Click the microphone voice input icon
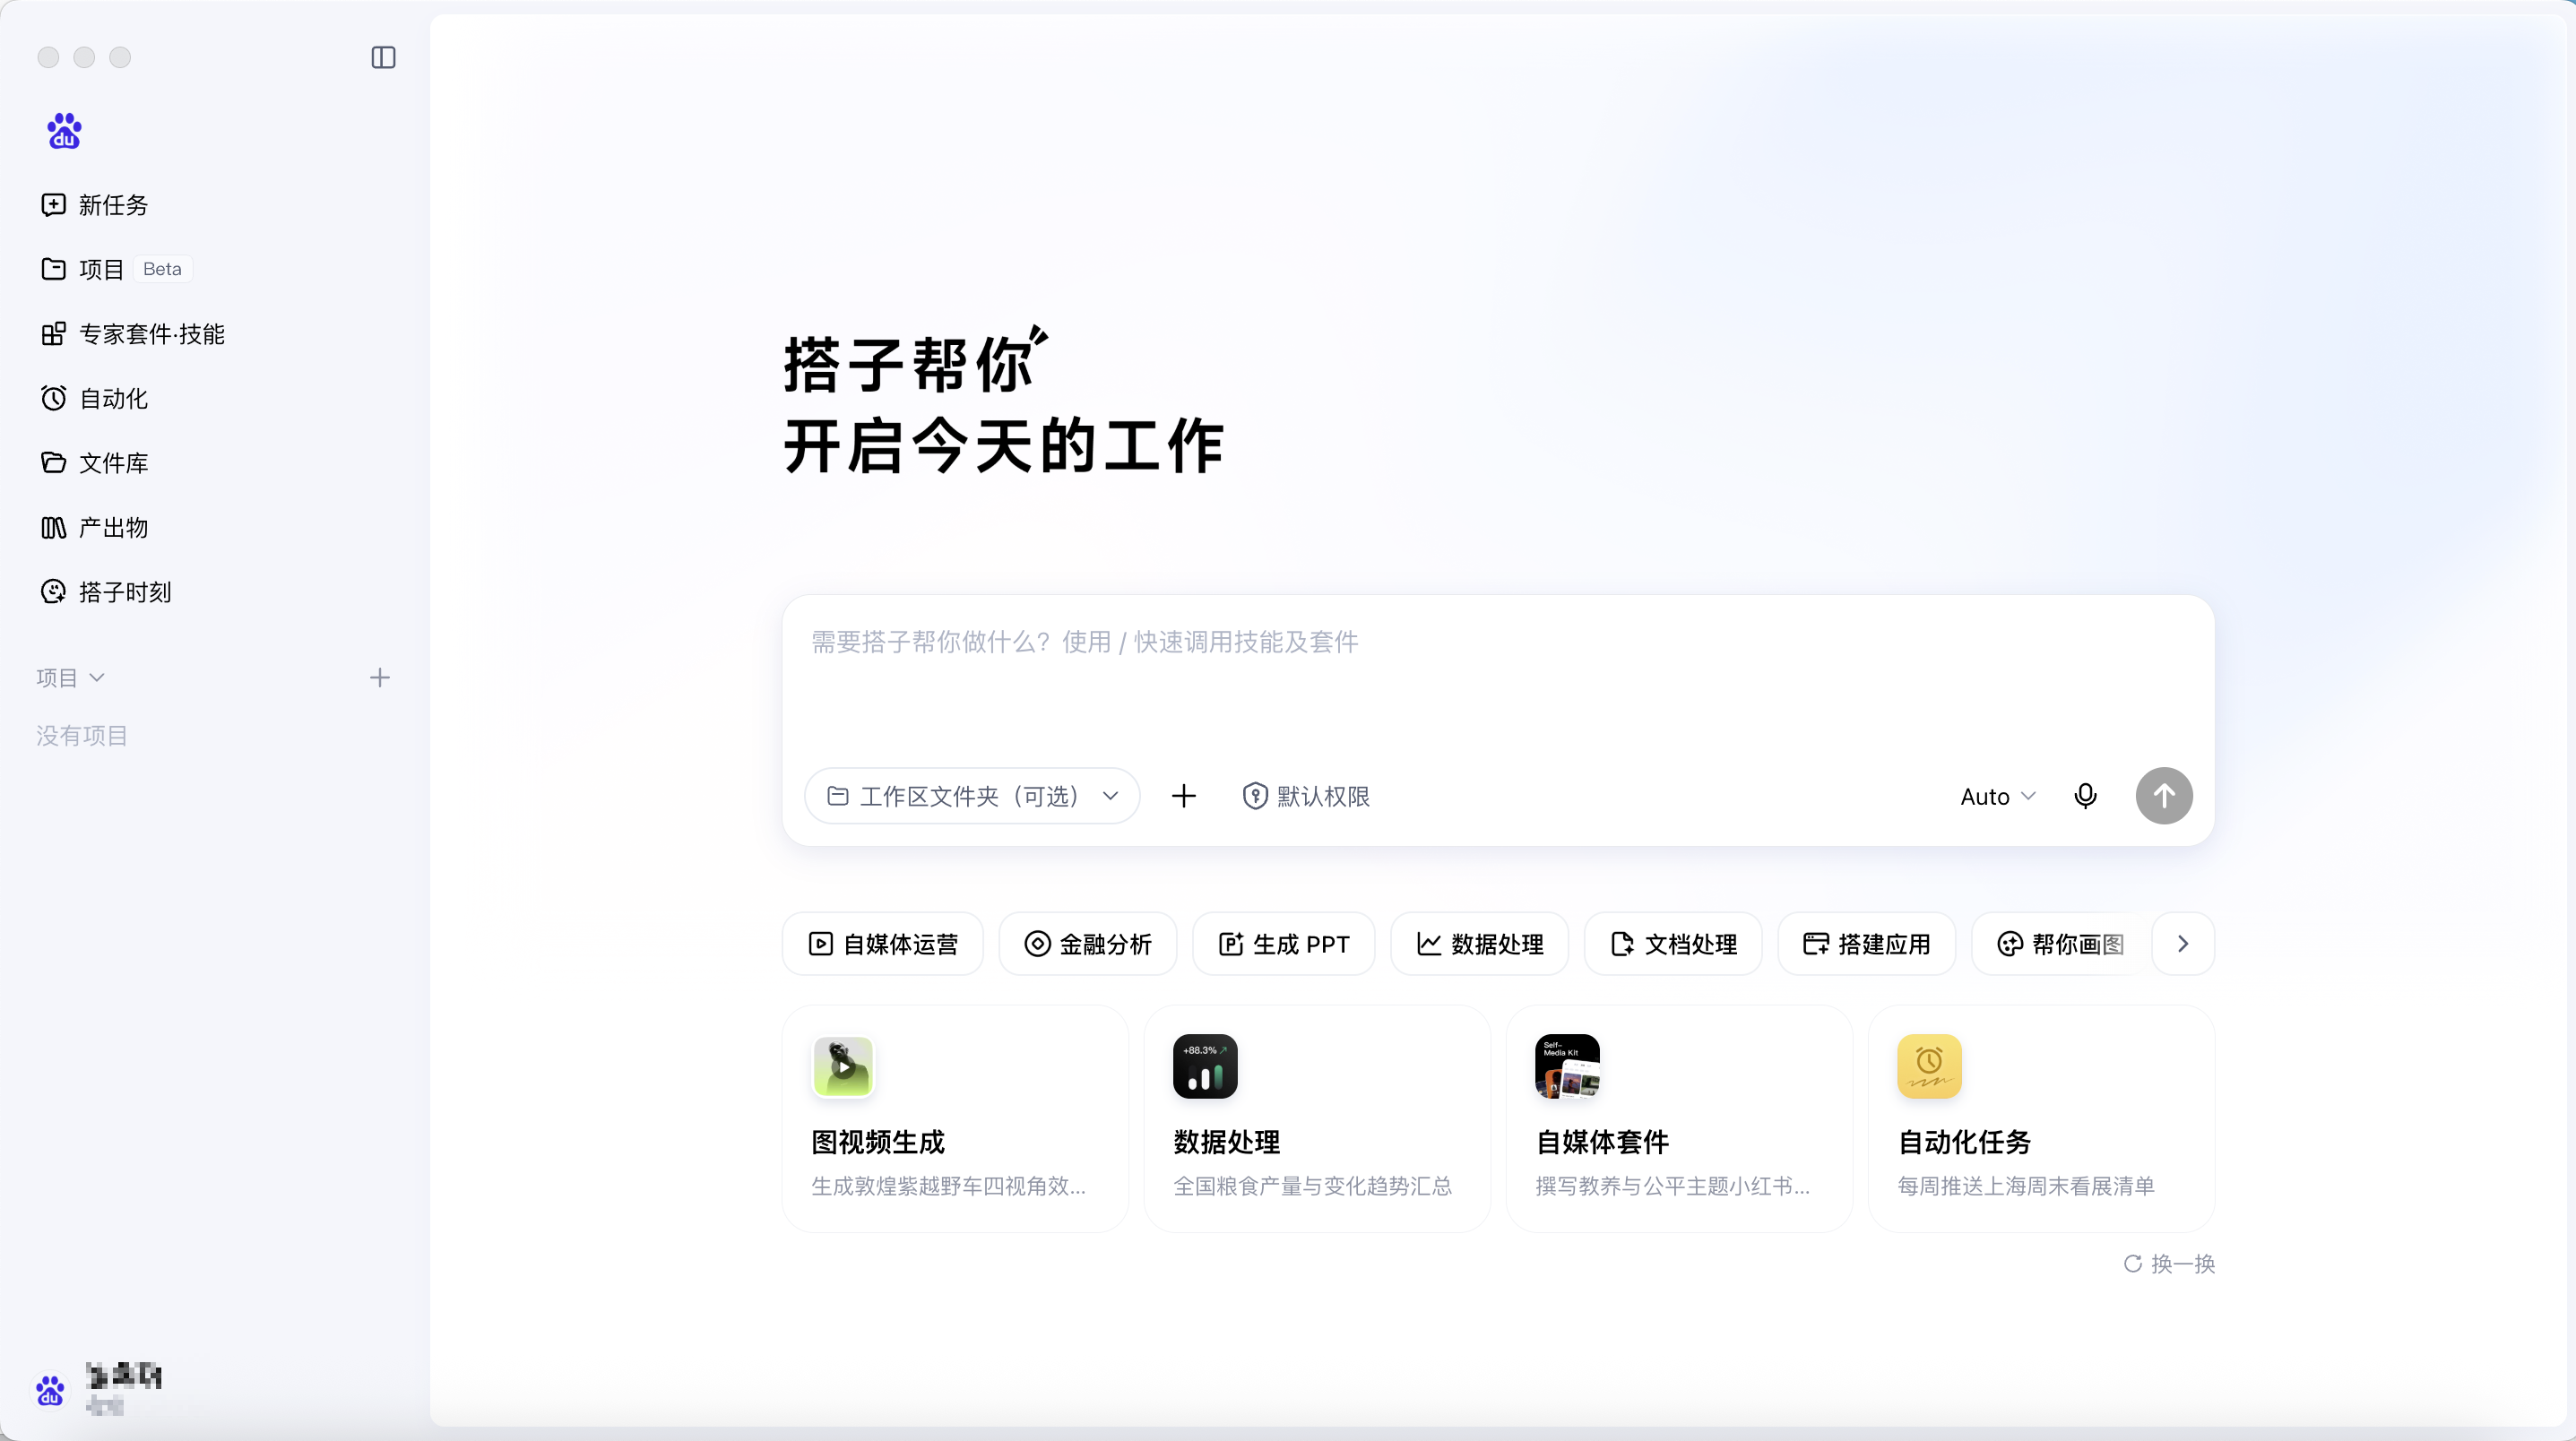This screenshot has height=1441, width=2576. coord(2085,796)
